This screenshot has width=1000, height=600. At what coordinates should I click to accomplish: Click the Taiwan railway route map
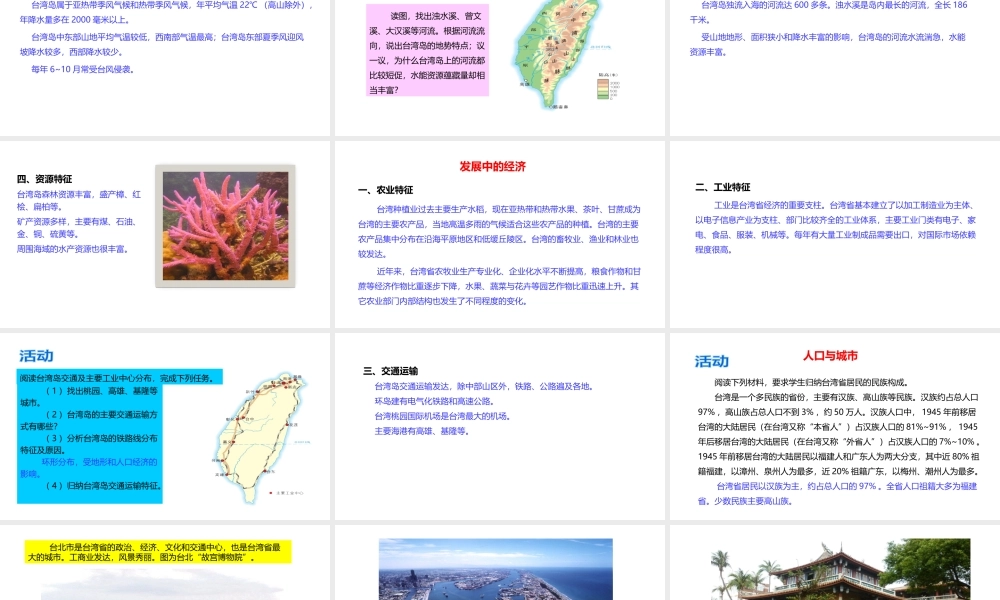point(260,437)
